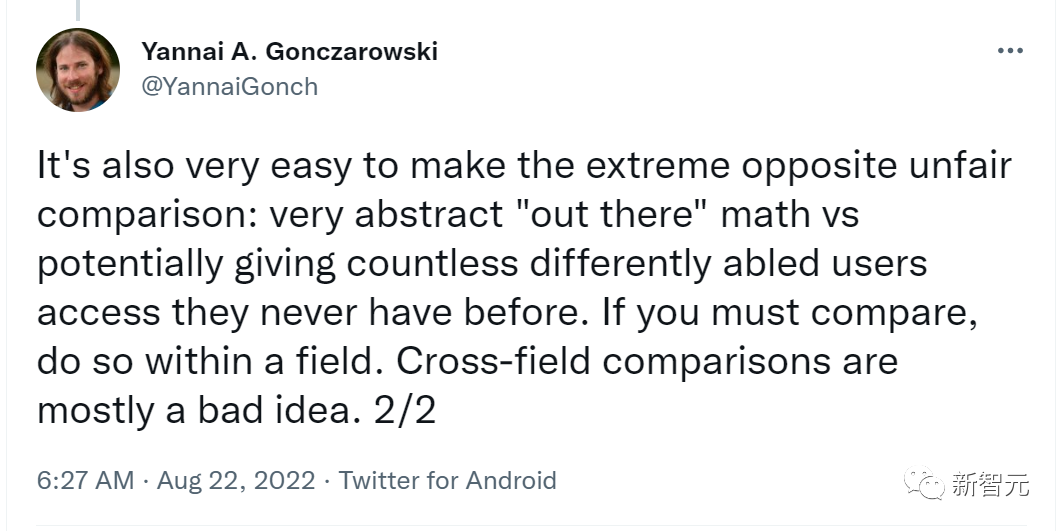
Task: Click the words "access they never have before"
Action: (311, 312)
